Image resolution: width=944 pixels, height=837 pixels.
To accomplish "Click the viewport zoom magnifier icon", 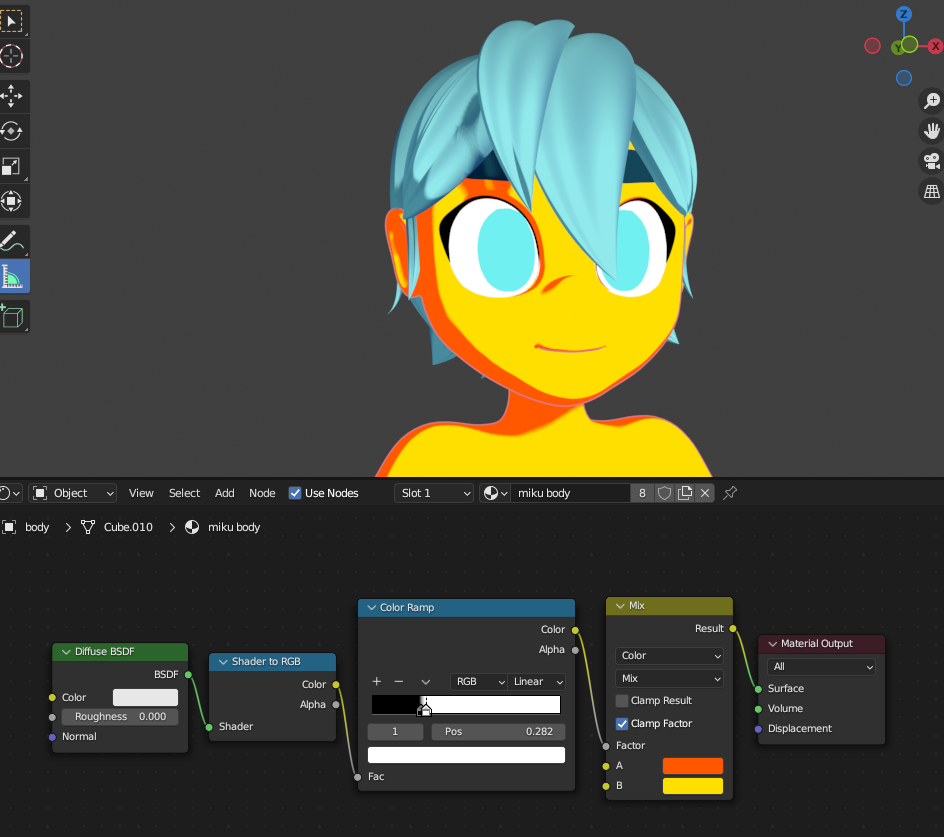I will click(931, 101).
